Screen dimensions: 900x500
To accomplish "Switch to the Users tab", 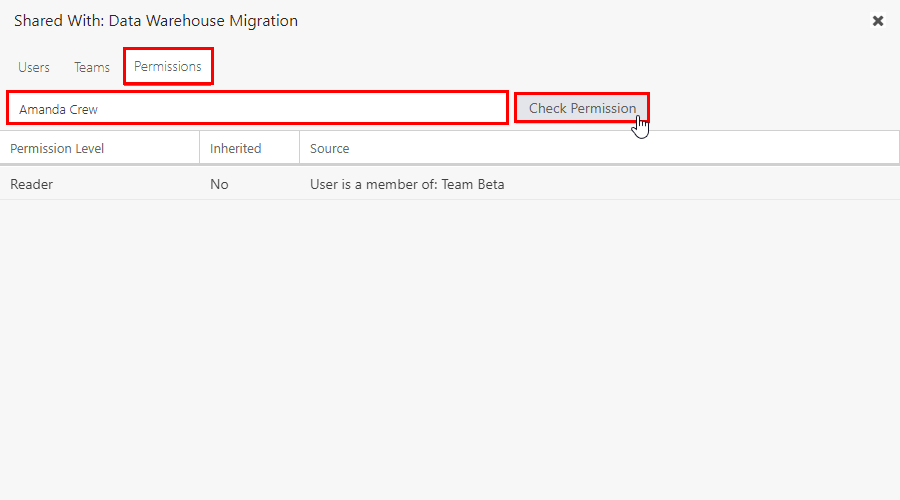I will (x=34, y=67).
